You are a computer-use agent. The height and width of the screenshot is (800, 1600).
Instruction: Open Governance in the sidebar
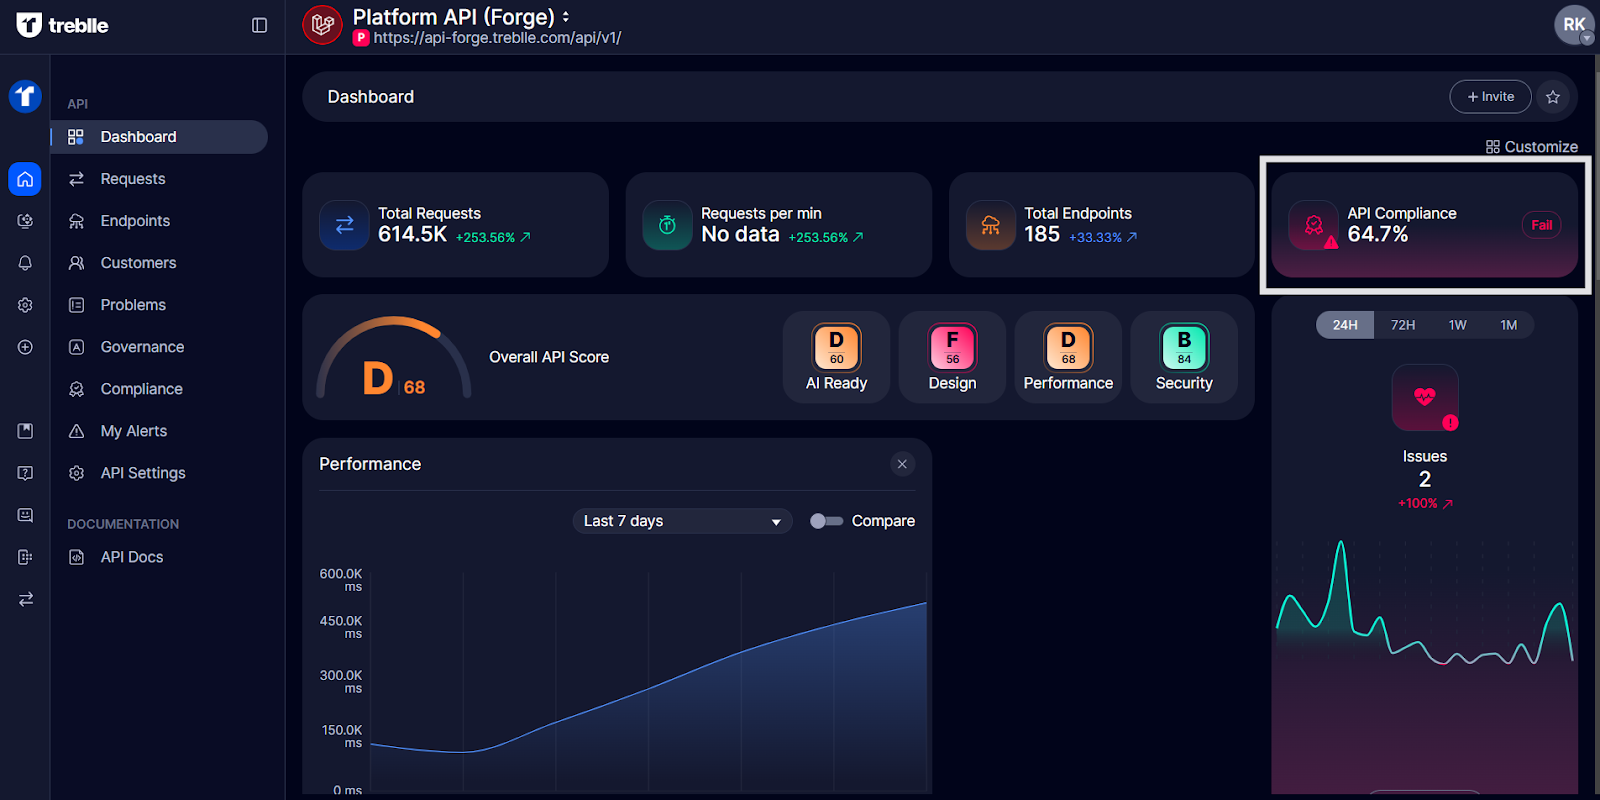pyautogui.click(x=142, y=347)
